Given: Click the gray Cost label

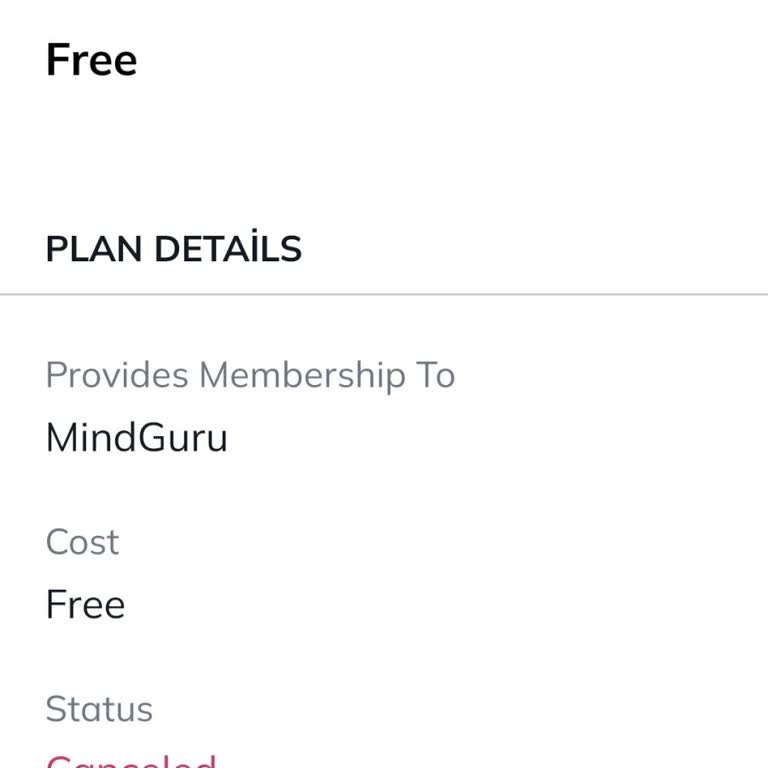Looking at the screenshot, I should tap(82, 542).
